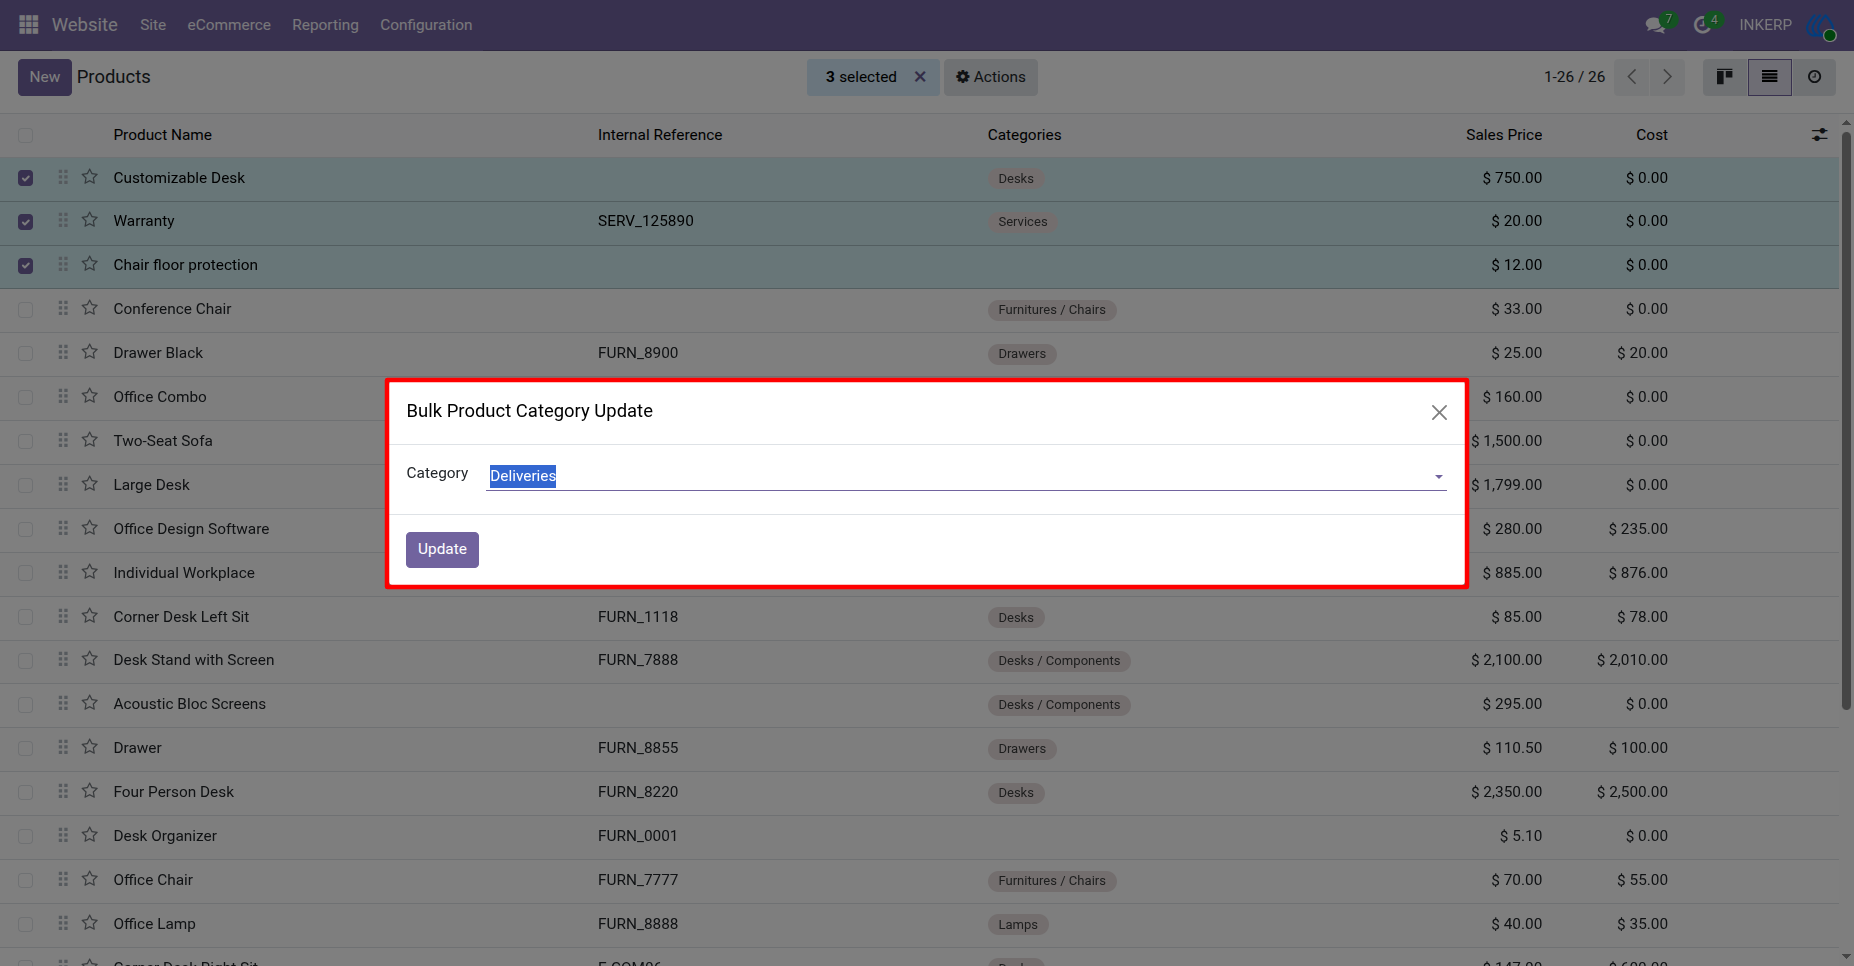Uncheck the Warranty row checkbox
This screenshot has width=1854, height=966.
[26, 222]
